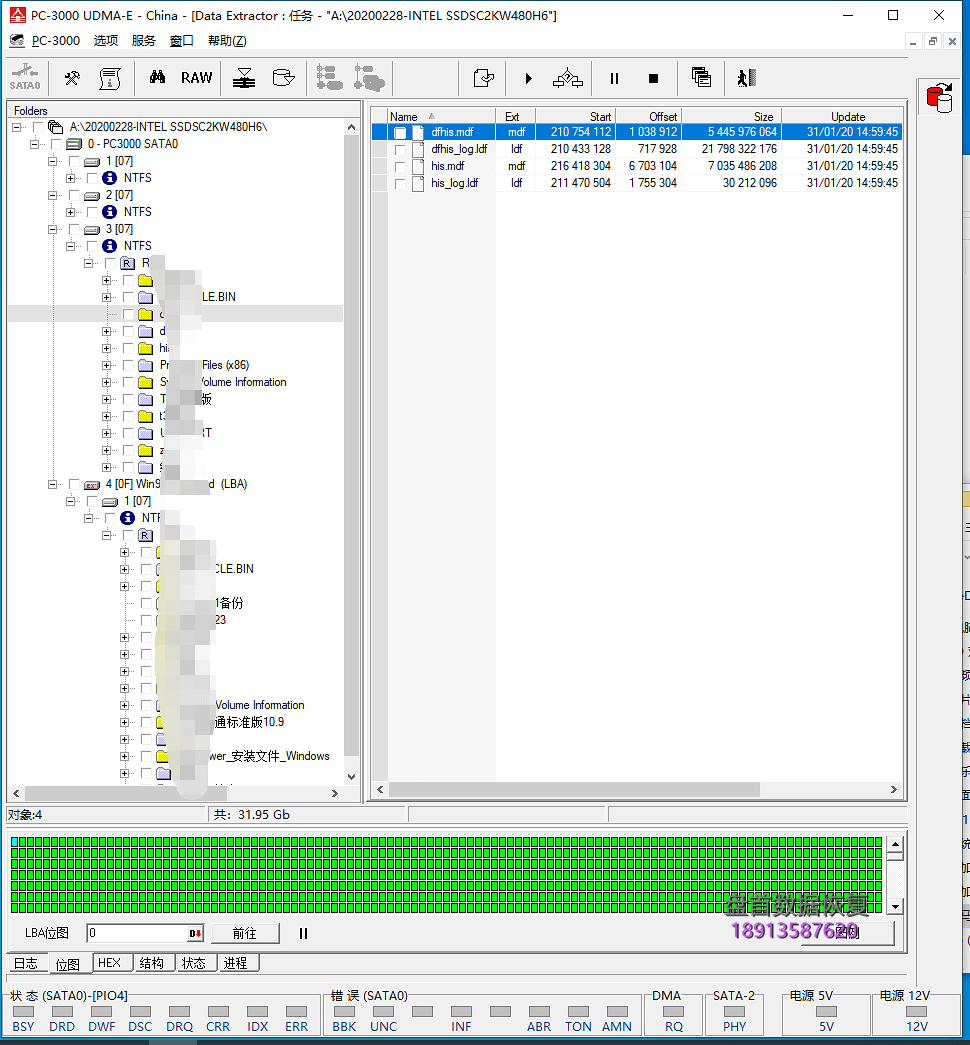This screenshot has height=1045, width=970.
Task: Open the 帮助(Z) menu
Action: pyautogui.click(x=227, y=41)
